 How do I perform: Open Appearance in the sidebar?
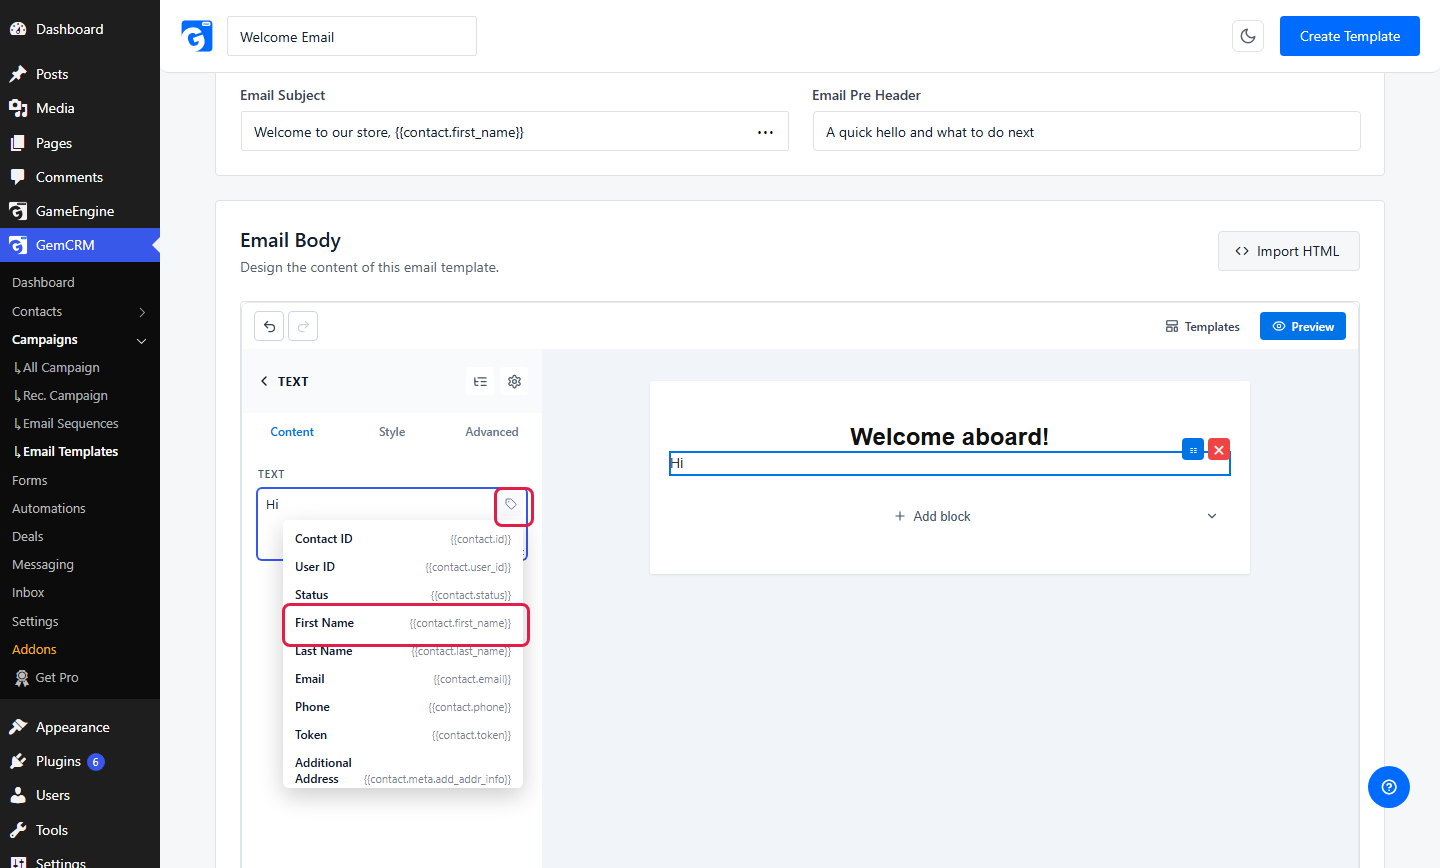pyautogui.click(x=72, y=727)
